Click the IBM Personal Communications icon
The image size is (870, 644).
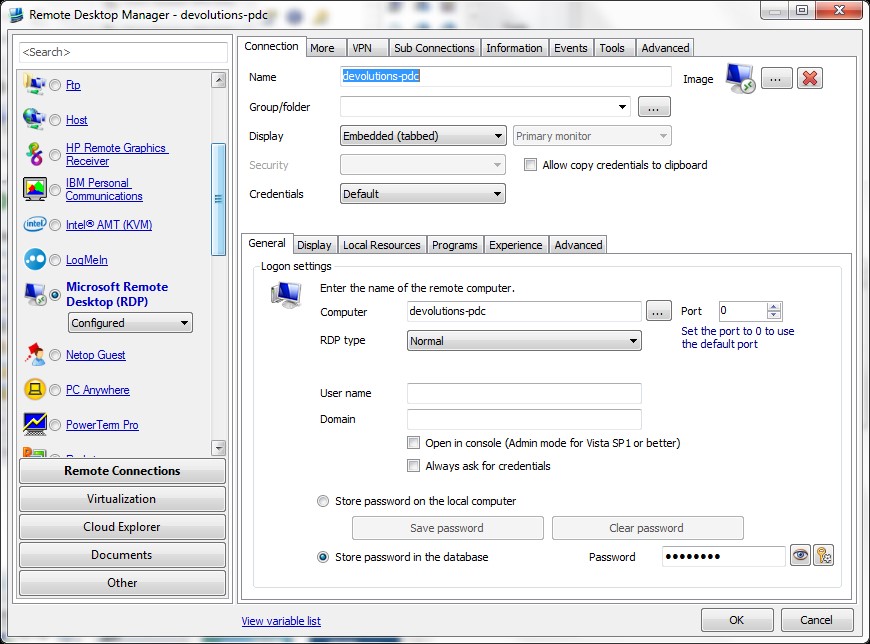(35, 189)
